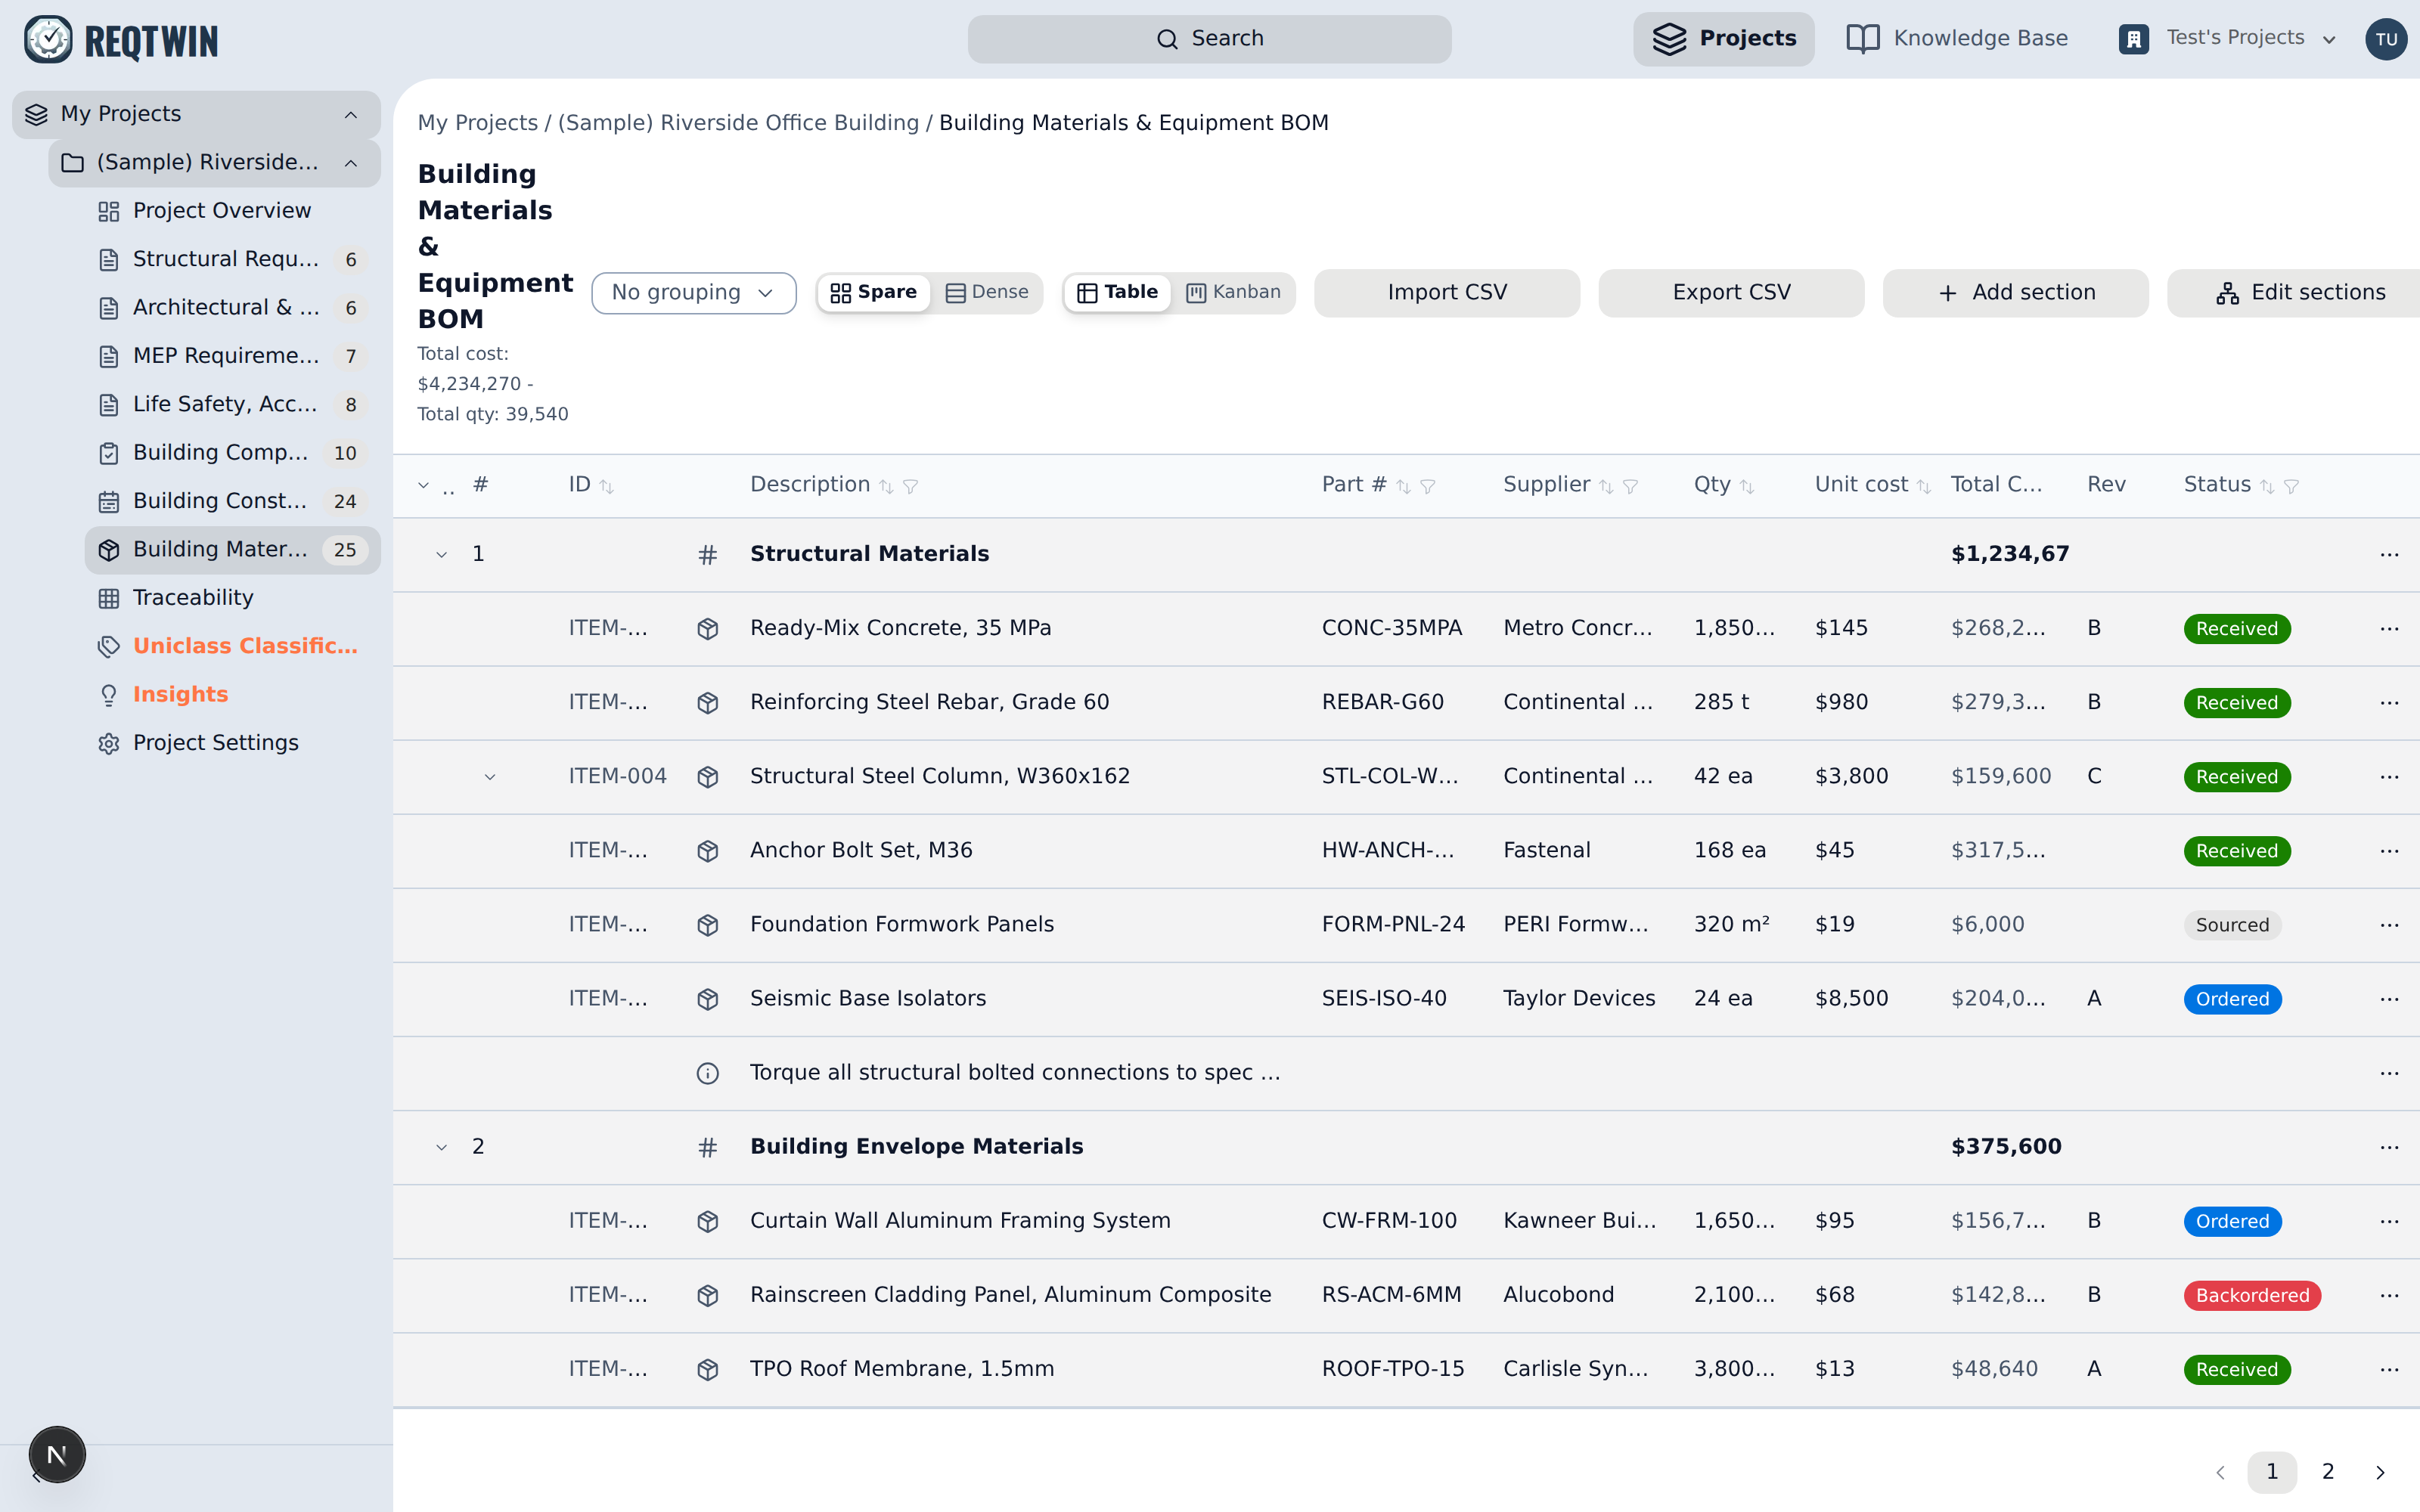Open Uniclass Classification in sidebar

click(x=232, y=646)
